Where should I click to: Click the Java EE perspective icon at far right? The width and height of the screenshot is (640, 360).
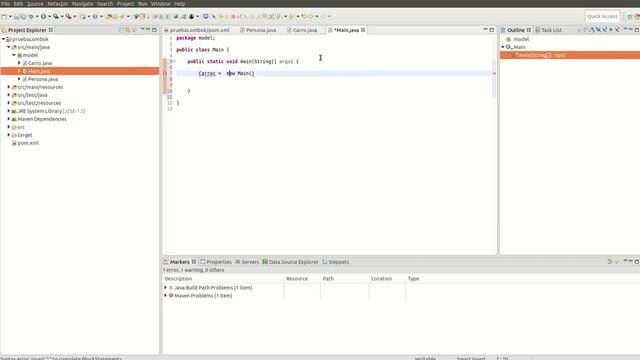pos(637,16)
